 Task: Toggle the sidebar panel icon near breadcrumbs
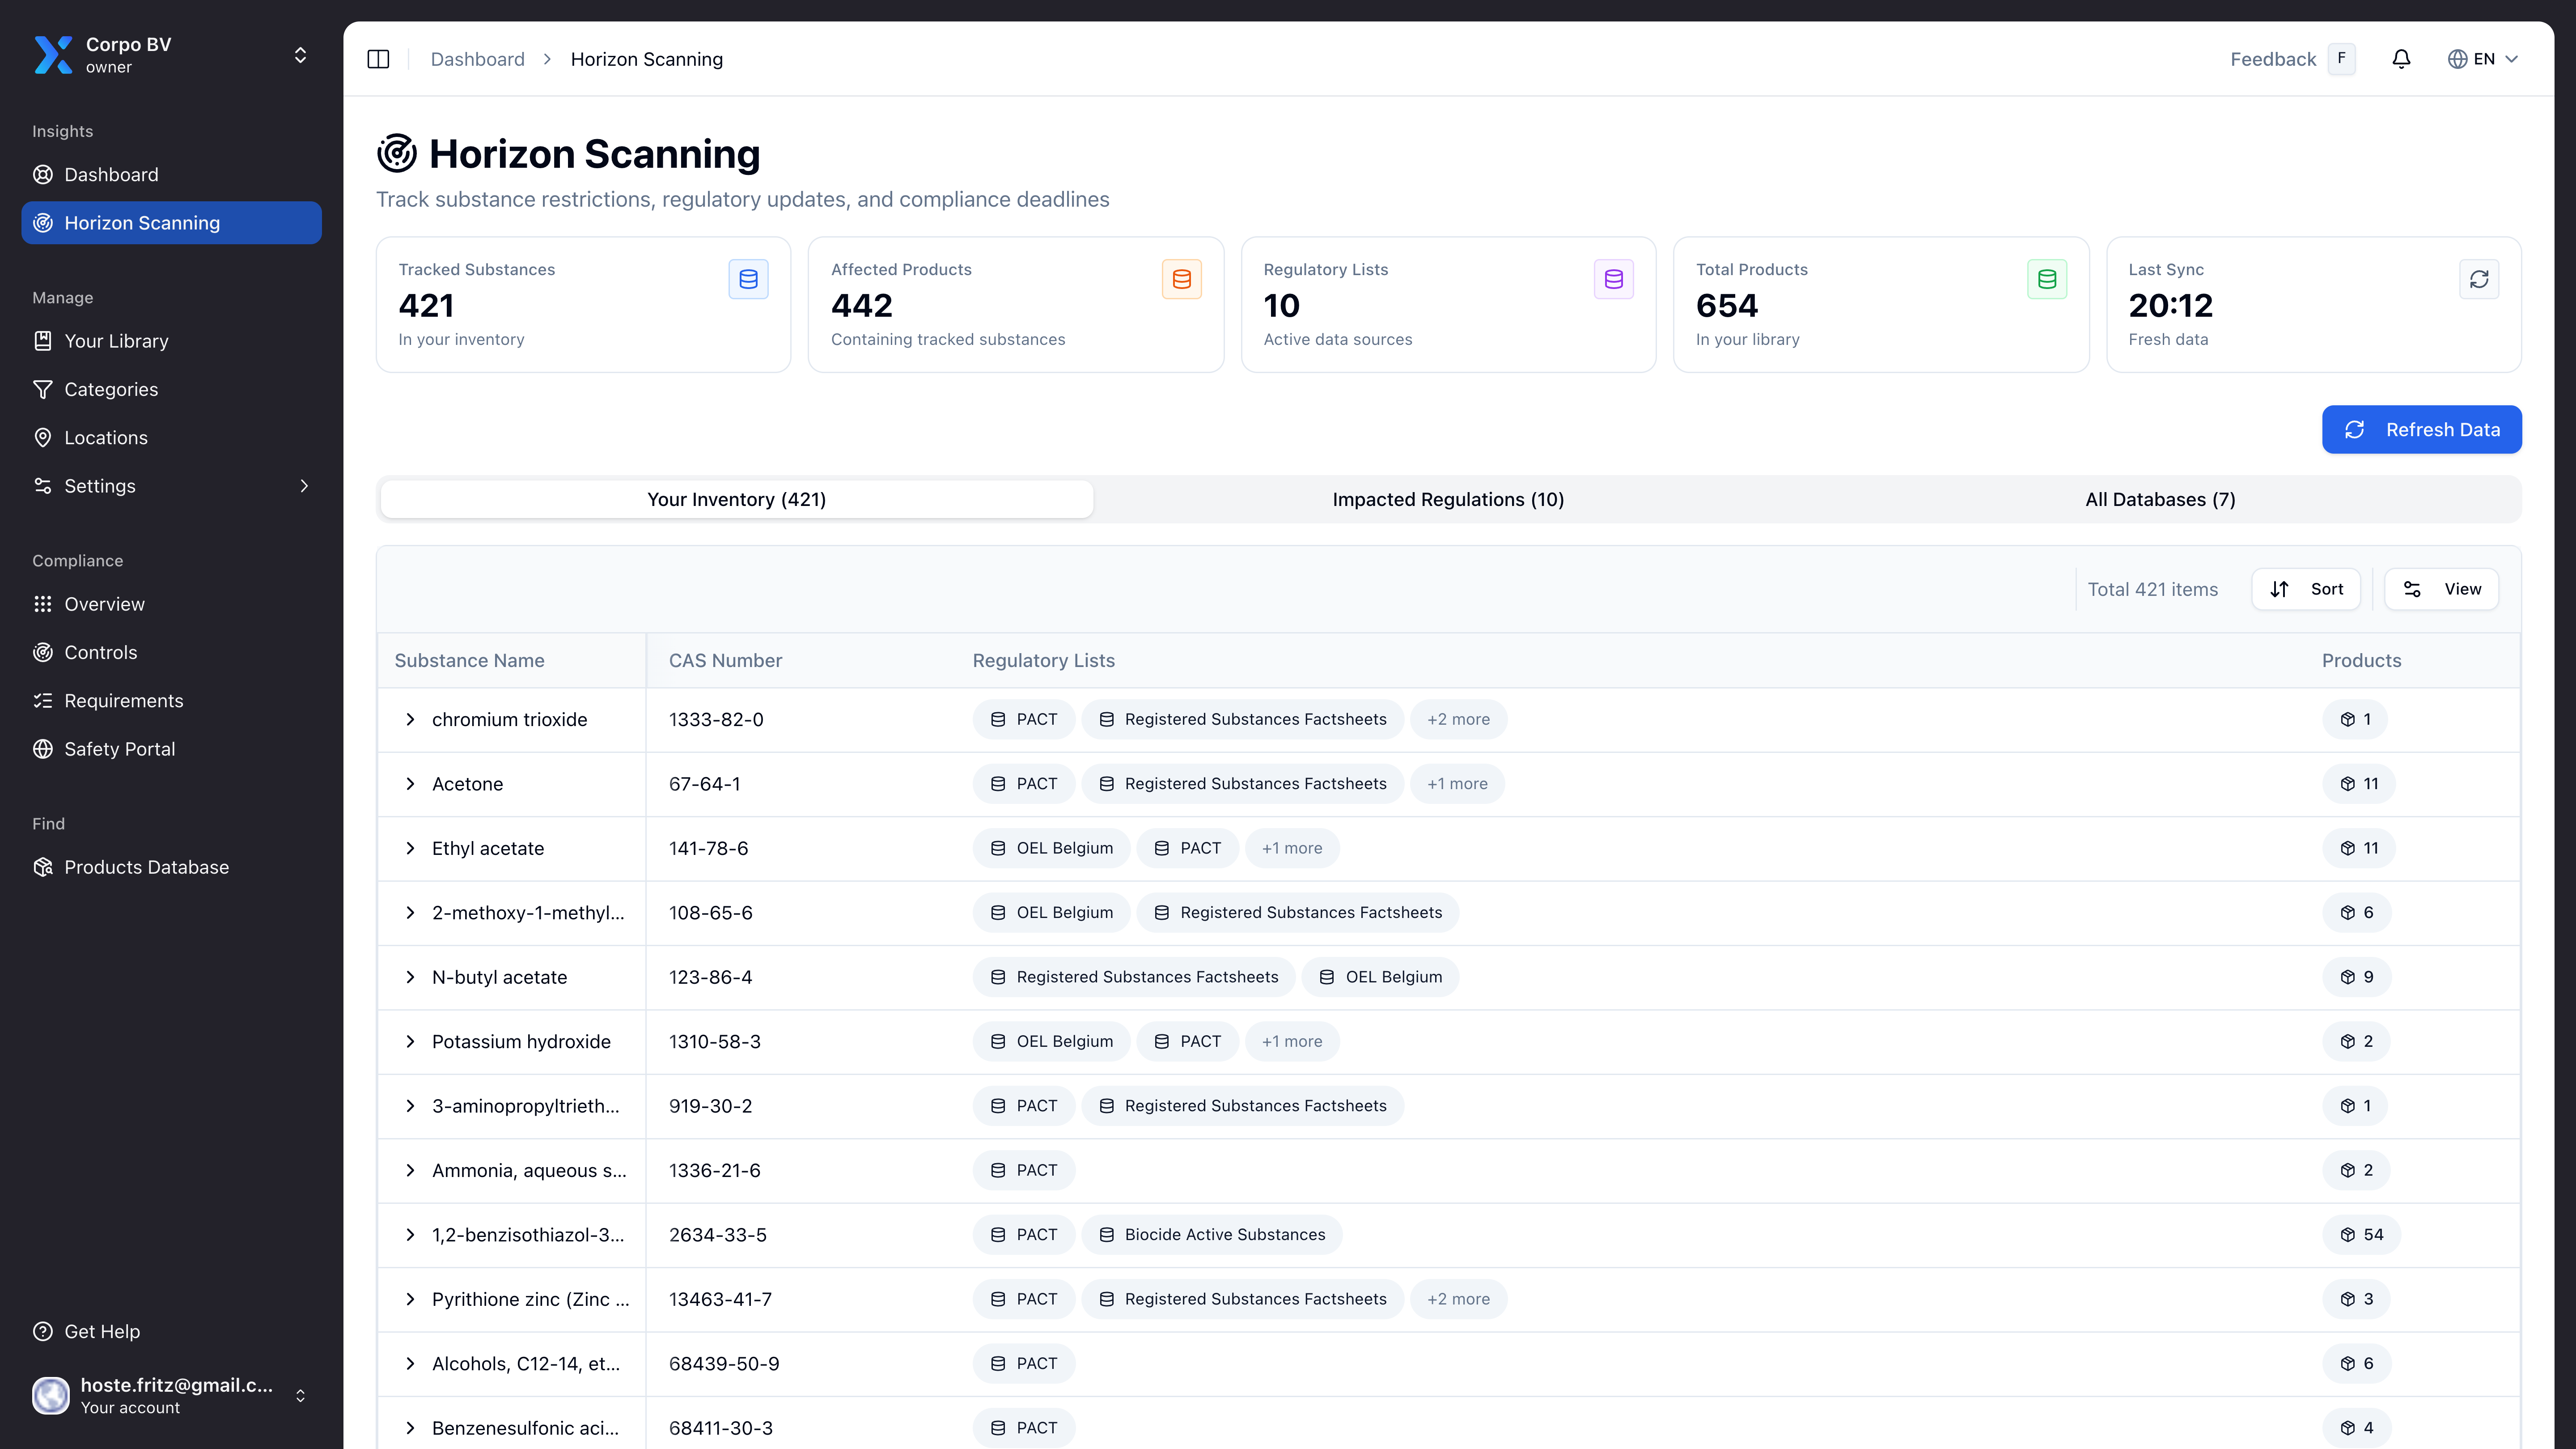coord(379,59)
